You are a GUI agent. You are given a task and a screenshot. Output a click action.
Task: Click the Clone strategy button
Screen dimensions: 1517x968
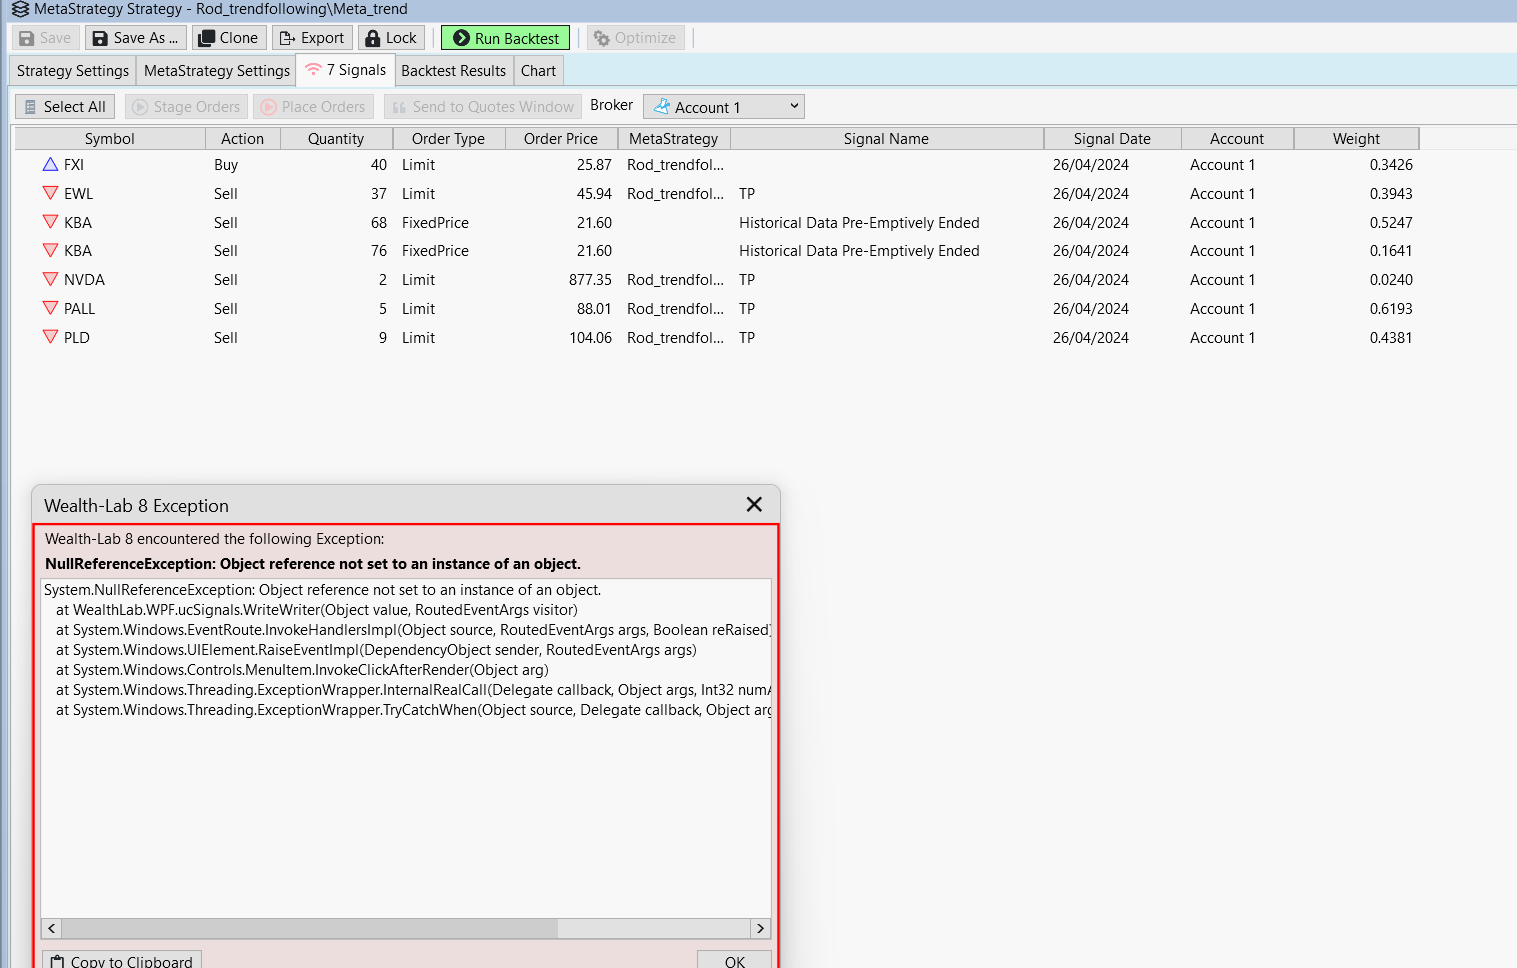click(229, 38)
